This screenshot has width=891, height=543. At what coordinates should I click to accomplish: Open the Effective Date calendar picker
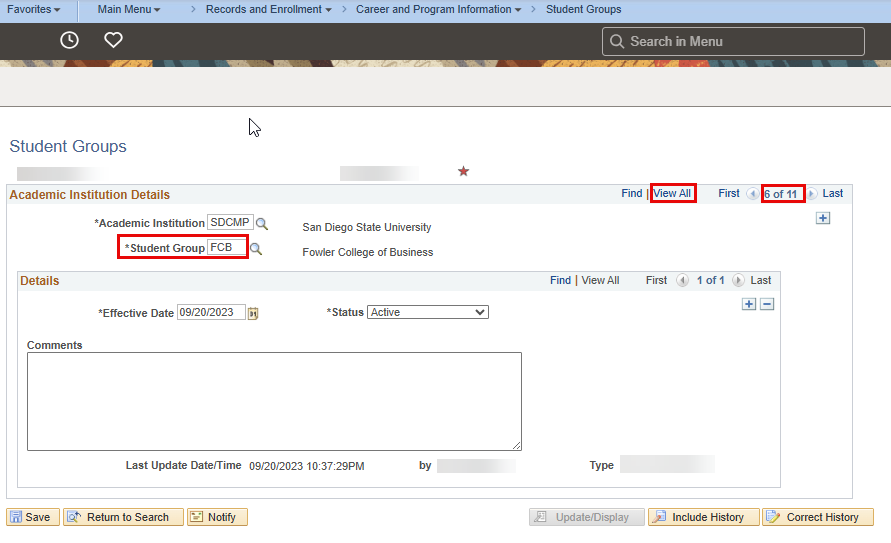click(253, 313)
